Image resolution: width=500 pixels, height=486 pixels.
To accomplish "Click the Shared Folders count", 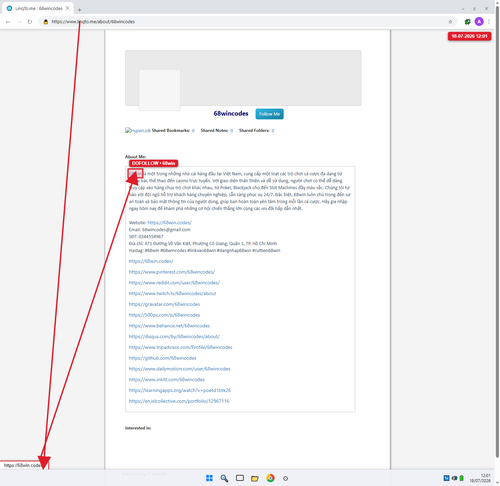I will coord(273,131).
